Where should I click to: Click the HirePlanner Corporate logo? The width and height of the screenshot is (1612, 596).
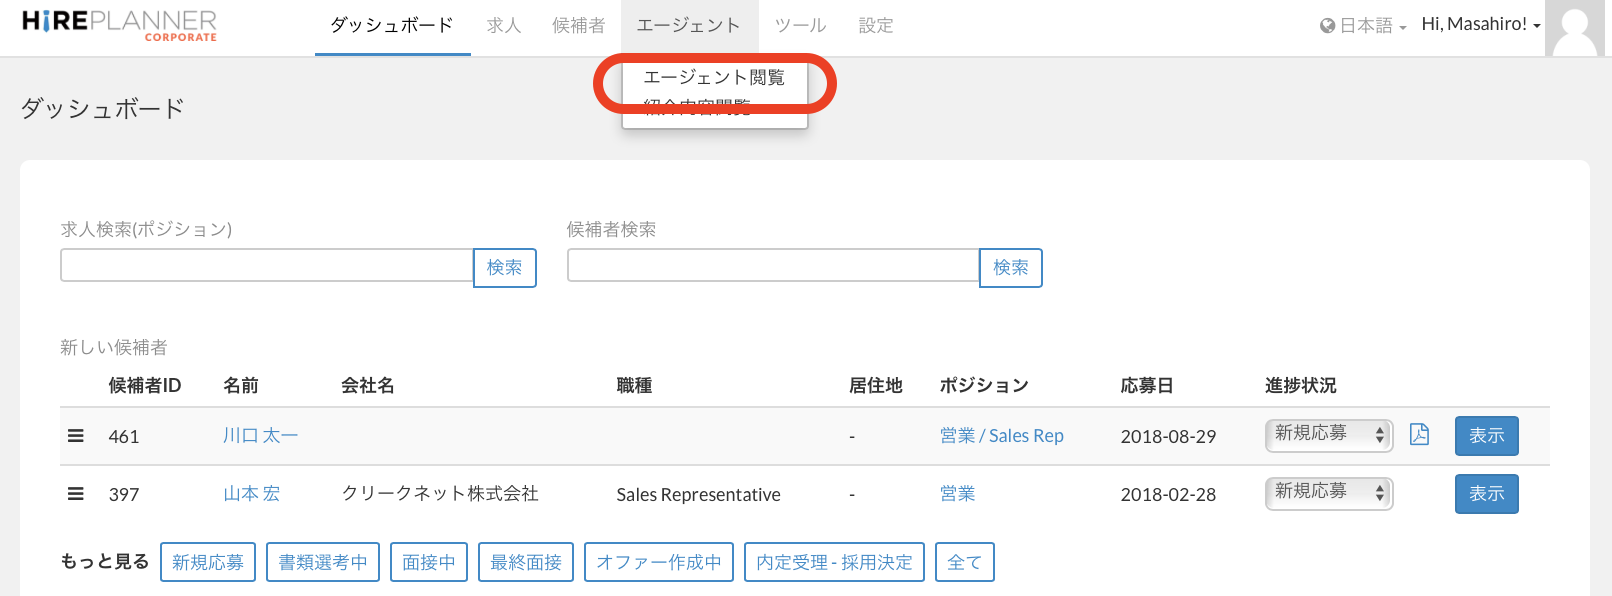pyautogui.click(x=119, y=25)
